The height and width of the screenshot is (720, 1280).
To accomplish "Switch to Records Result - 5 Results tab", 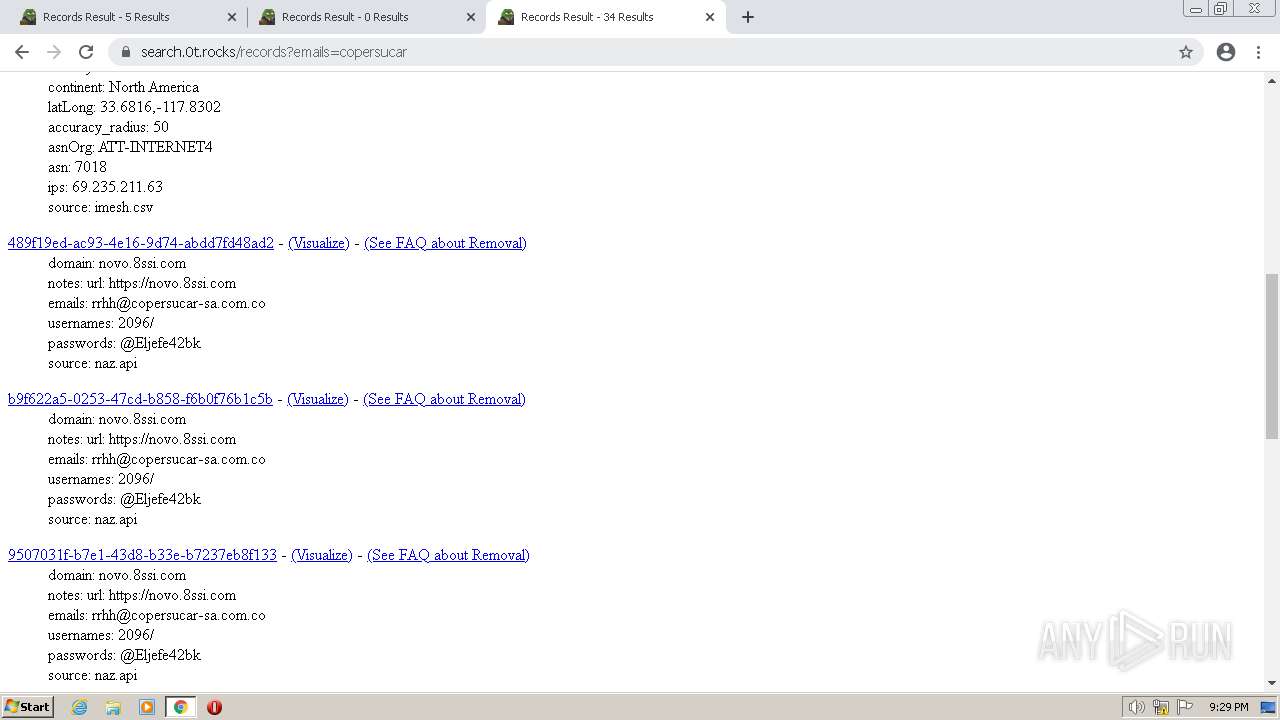I will 125,17.
